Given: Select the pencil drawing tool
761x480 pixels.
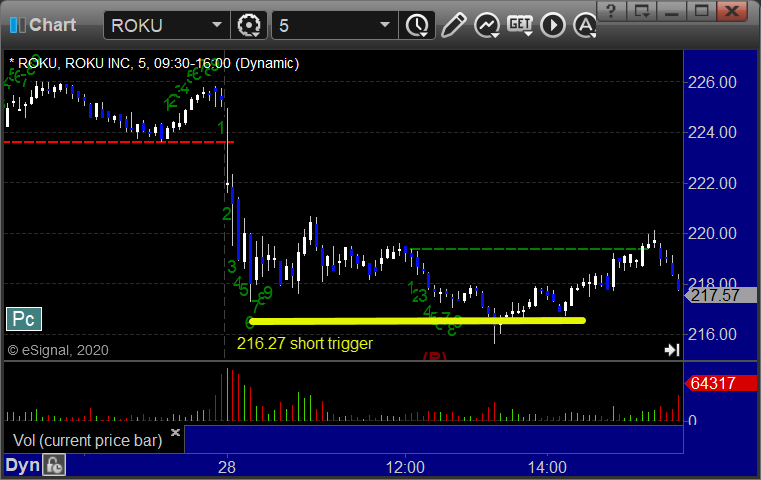Looking at the screenshot, I should [x=453, y=25].
